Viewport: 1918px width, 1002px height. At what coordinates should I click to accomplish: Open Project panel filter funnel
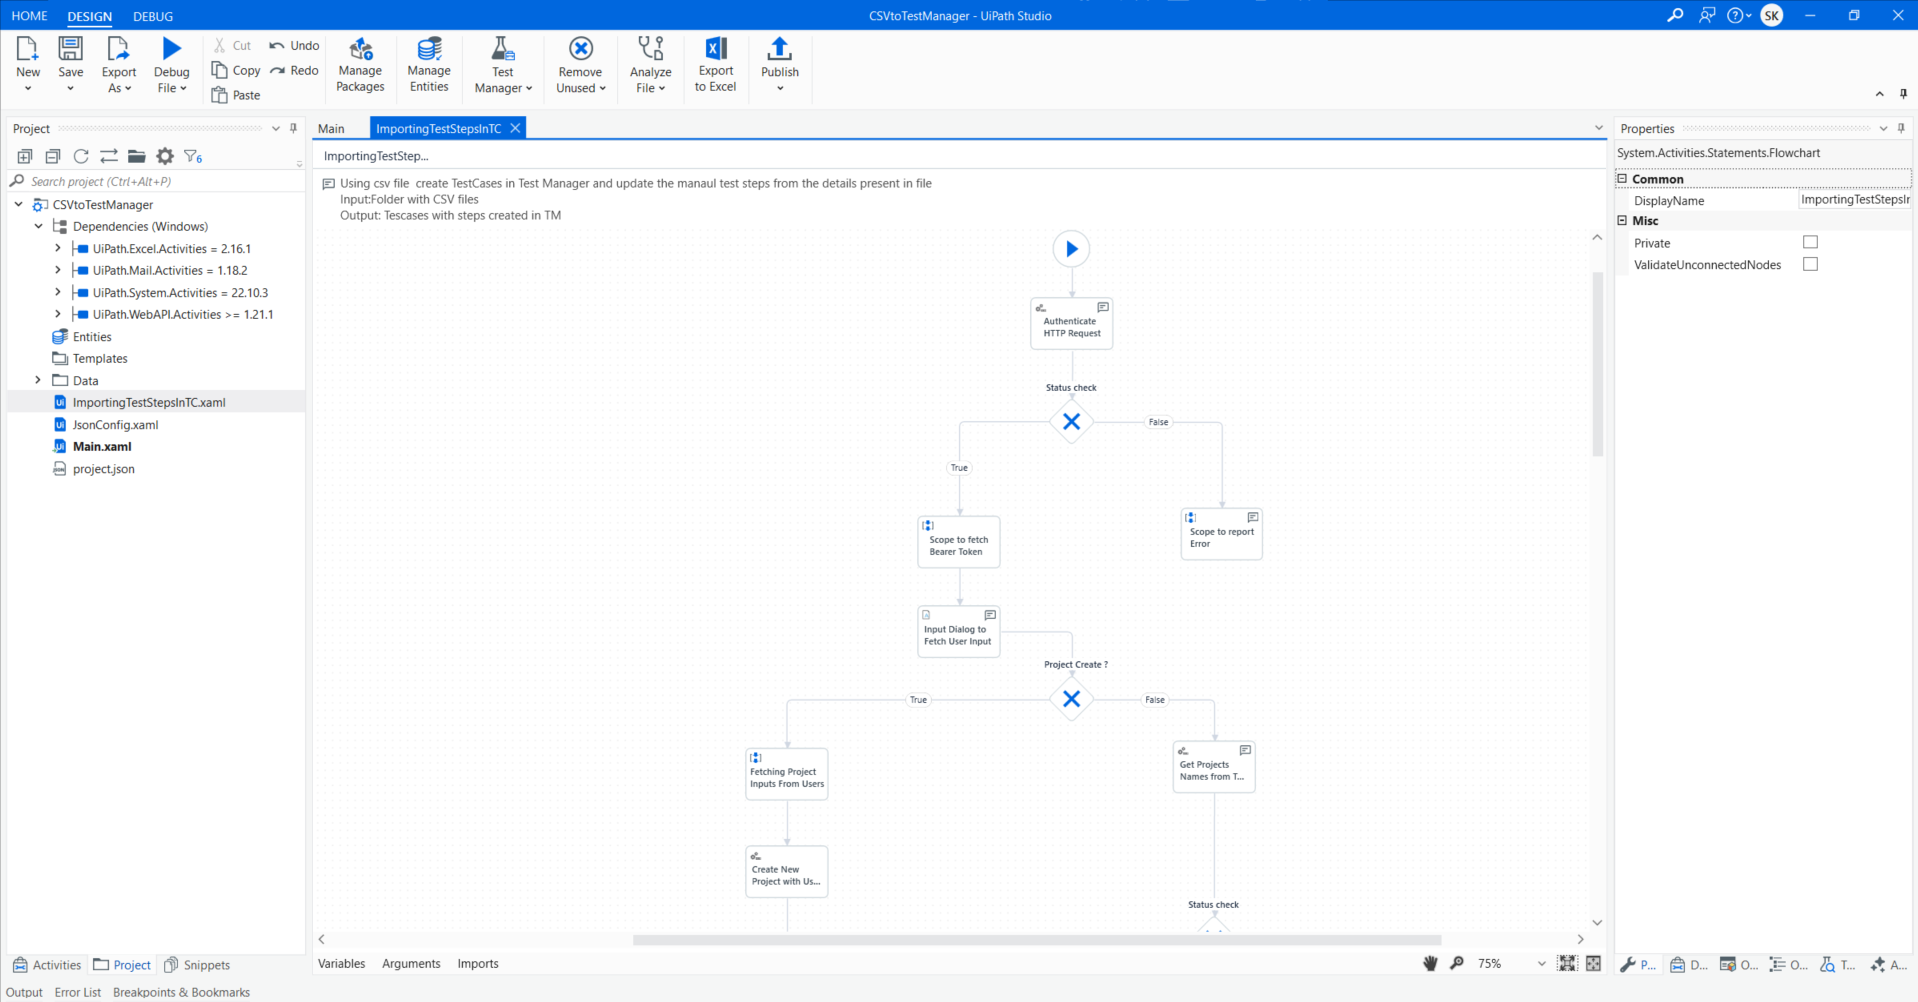click(x=193, y=156)
